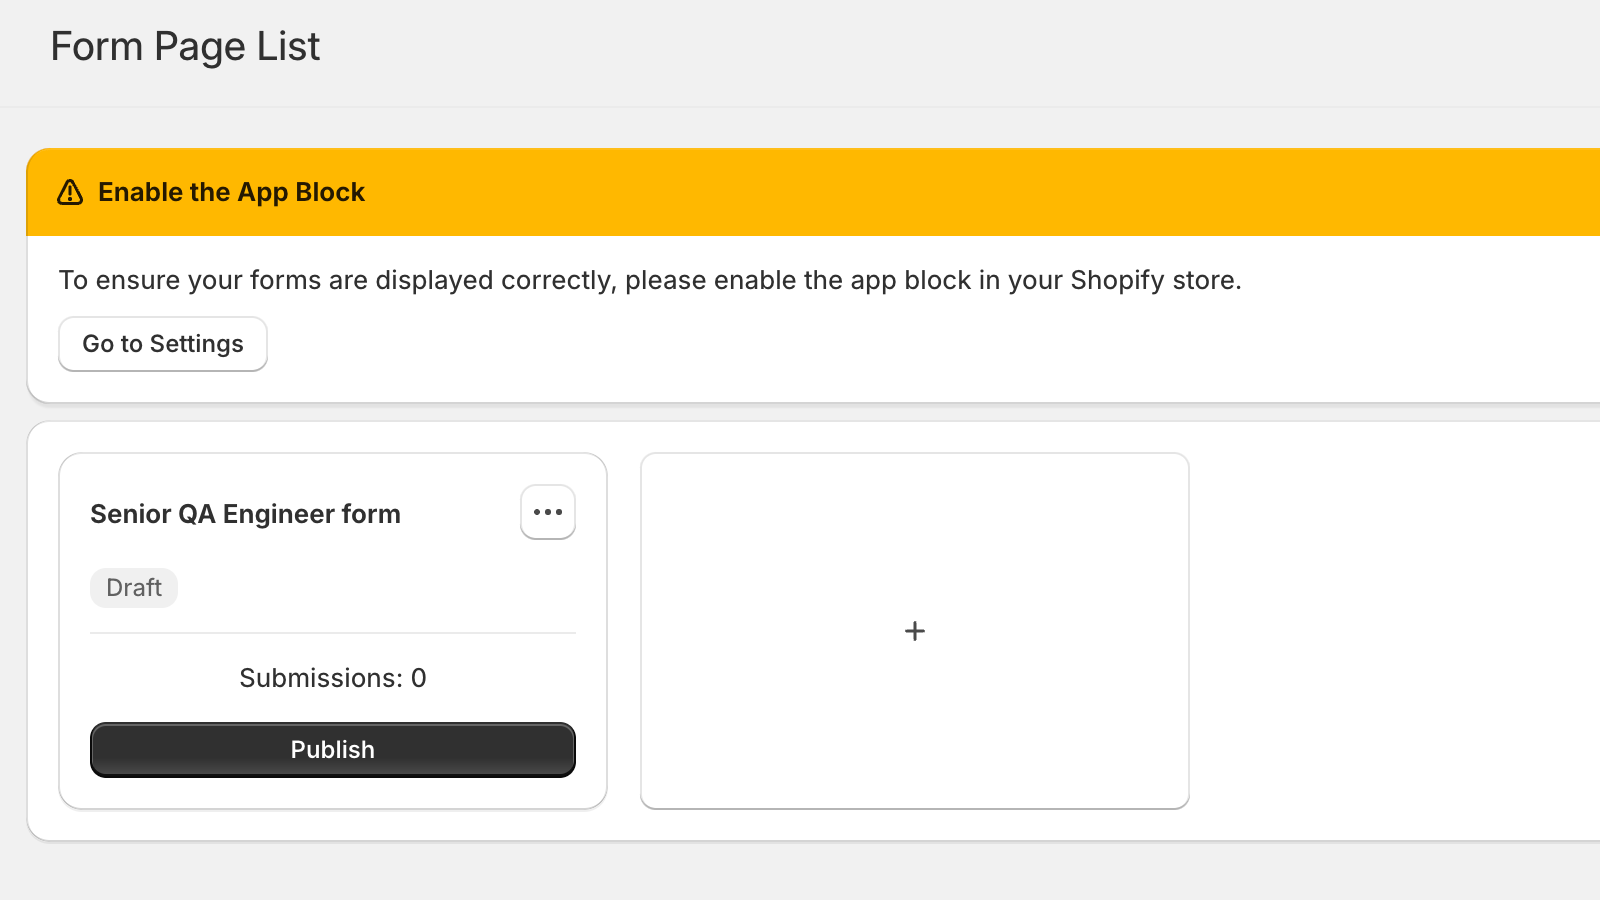The image size is (1600, 900).
Task: Select the Submissions: 0 count text
Action: point(333,678)
